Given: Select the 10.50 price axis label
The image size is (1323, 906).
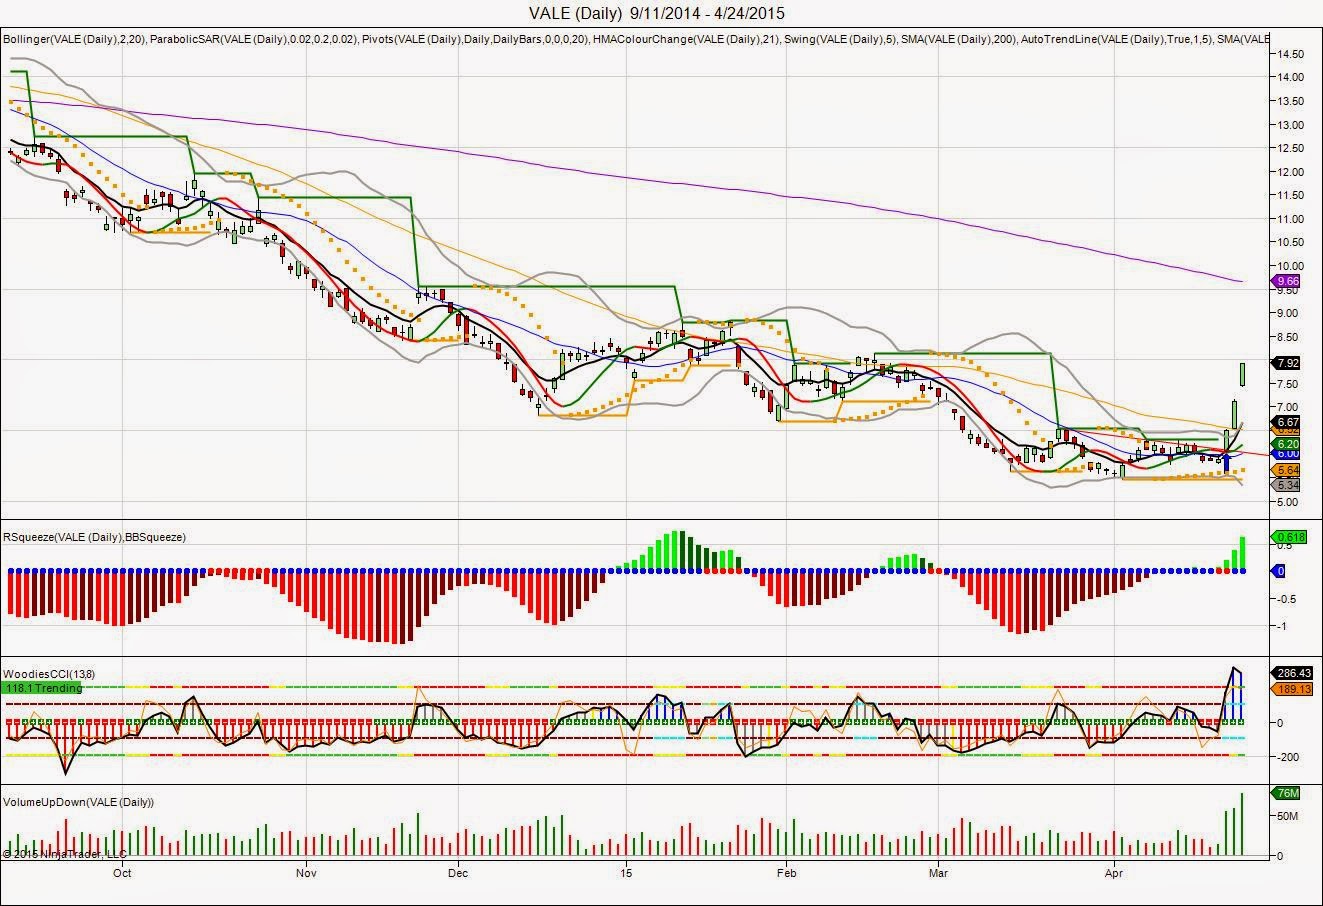Looking at the screenshot, I should click(x=1289, y=242).
